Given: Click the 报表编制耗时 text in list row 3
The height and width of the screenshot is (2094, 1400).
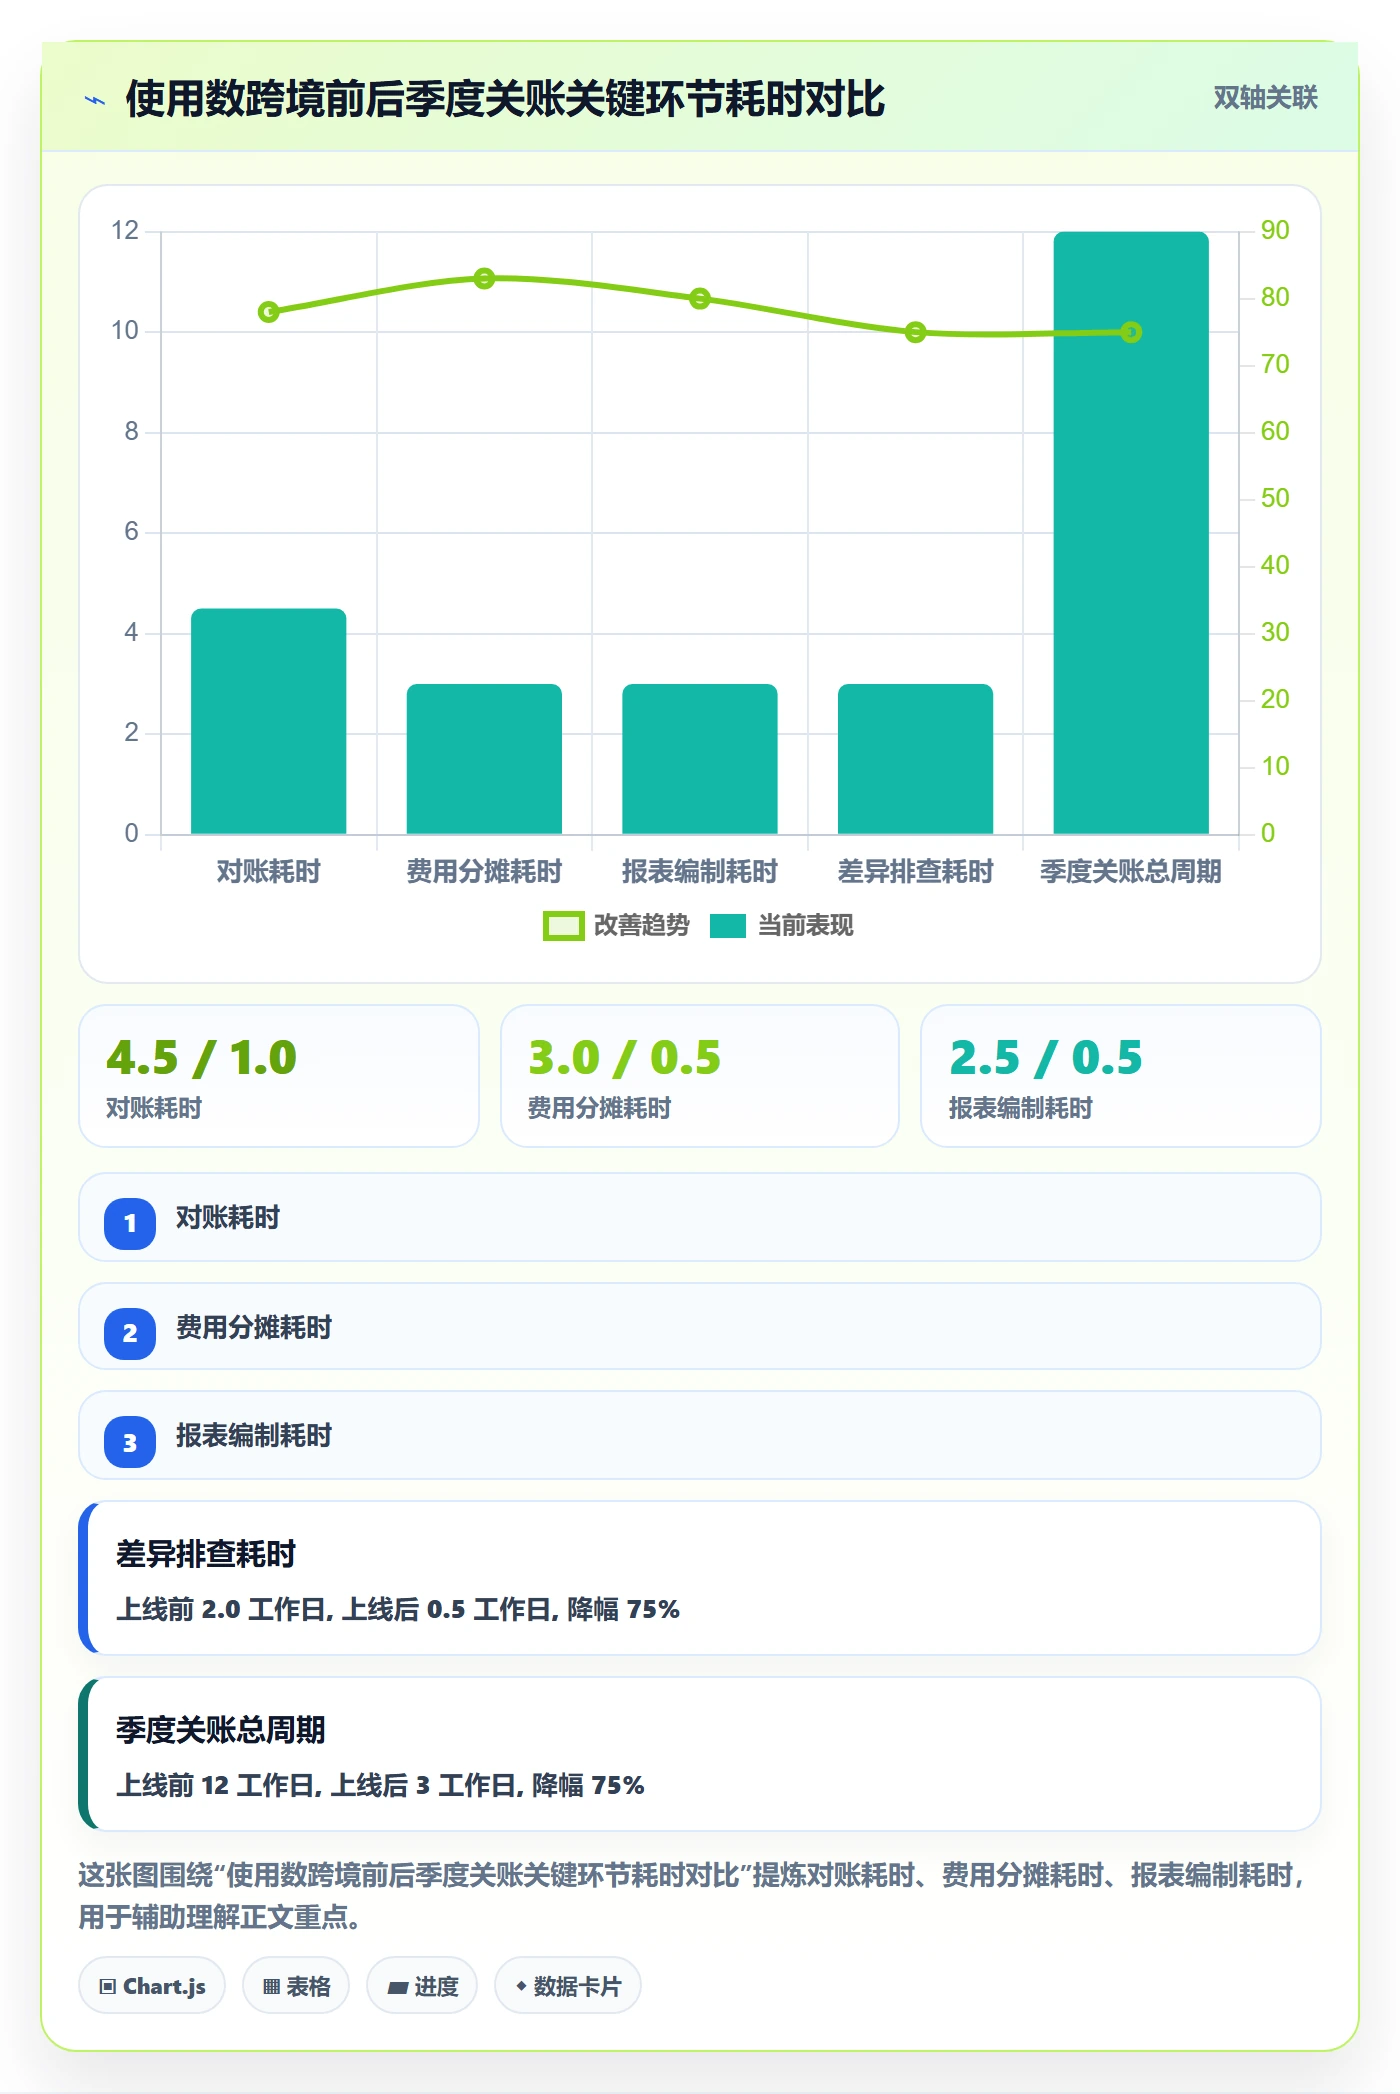Looking at the screenshot, I should tap(254, 1436).
